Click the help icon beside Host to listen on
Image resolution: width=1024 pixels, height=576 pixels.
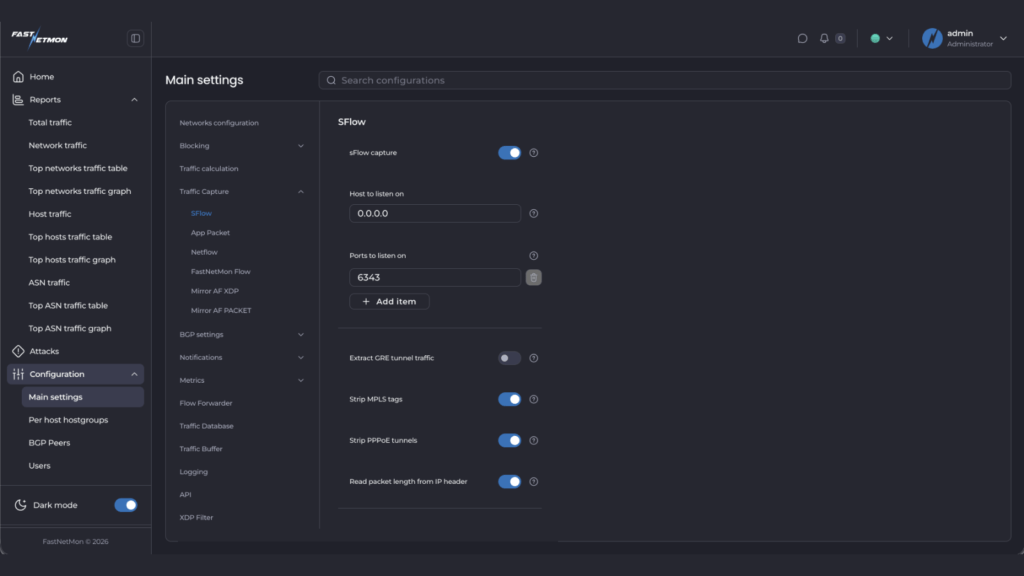[x=534, y=213]
